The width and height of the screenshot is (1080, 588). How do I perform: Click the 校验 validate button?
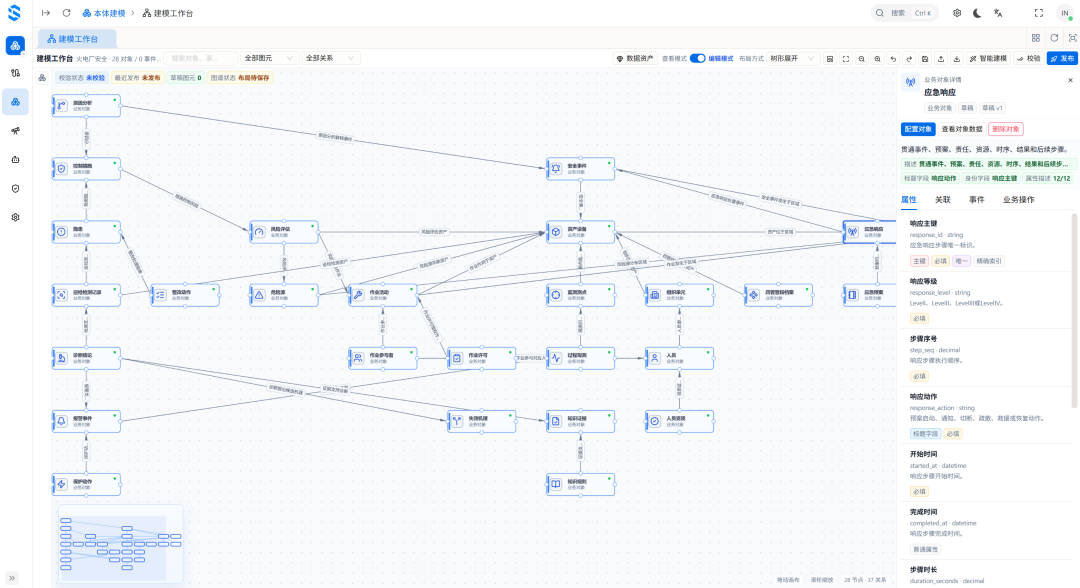click(1028, 59)
